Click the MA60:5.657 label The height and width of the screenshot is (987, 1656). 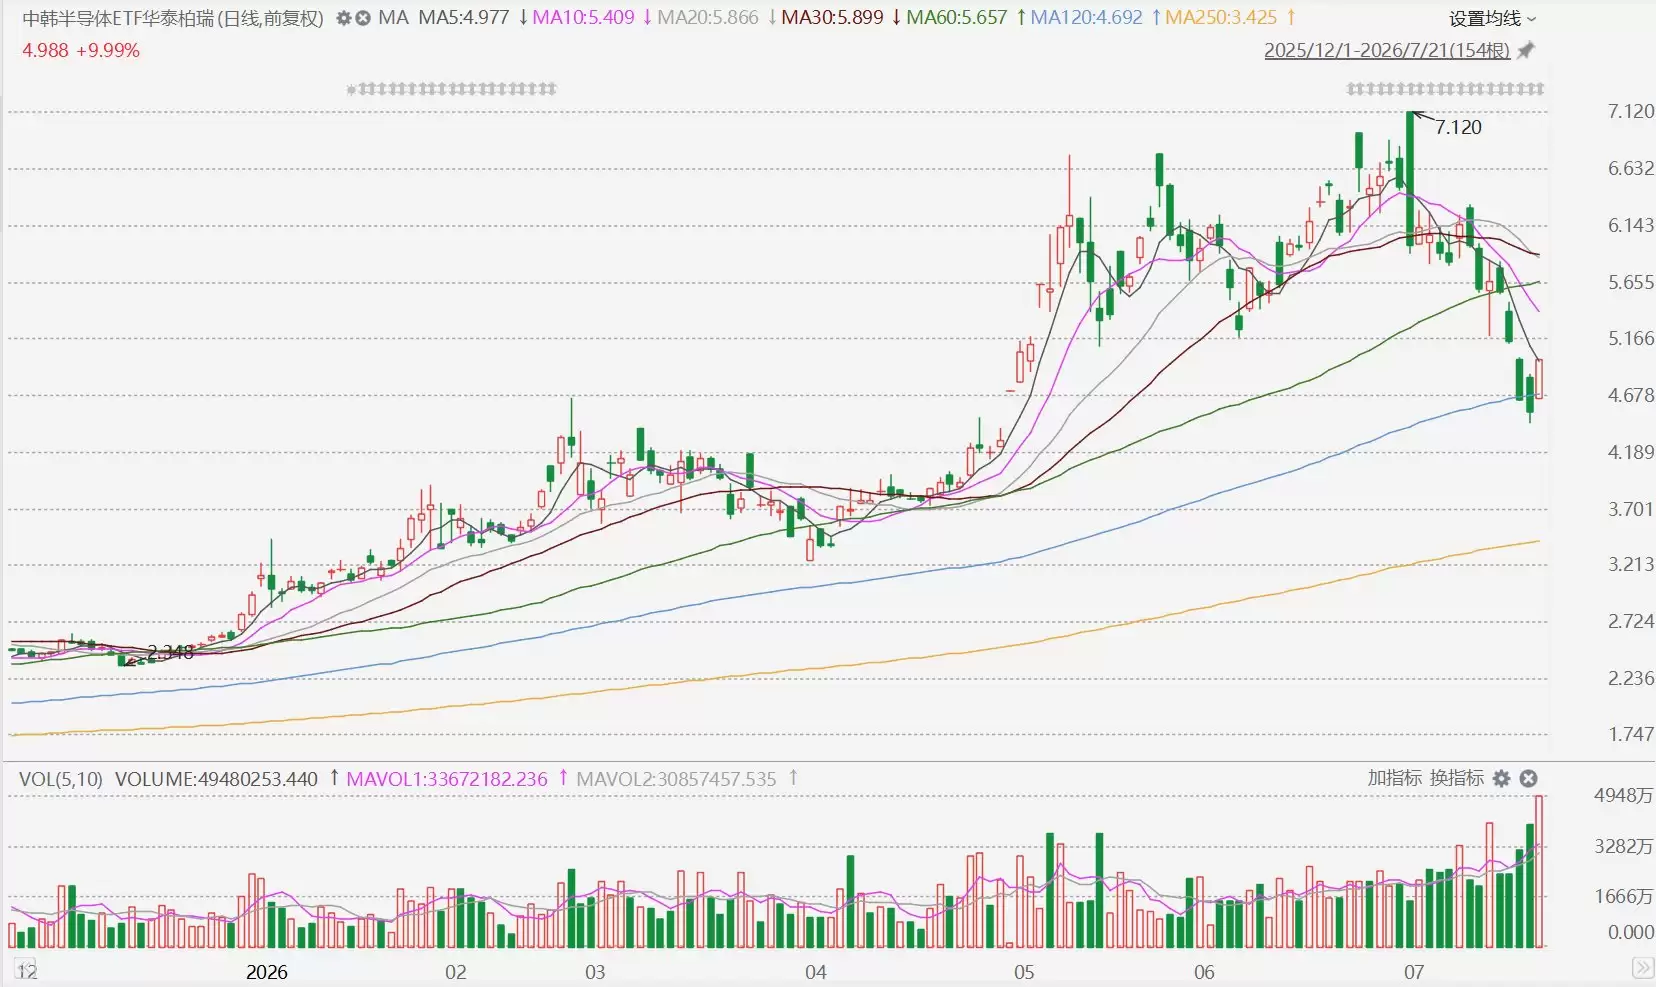point(957,18)
